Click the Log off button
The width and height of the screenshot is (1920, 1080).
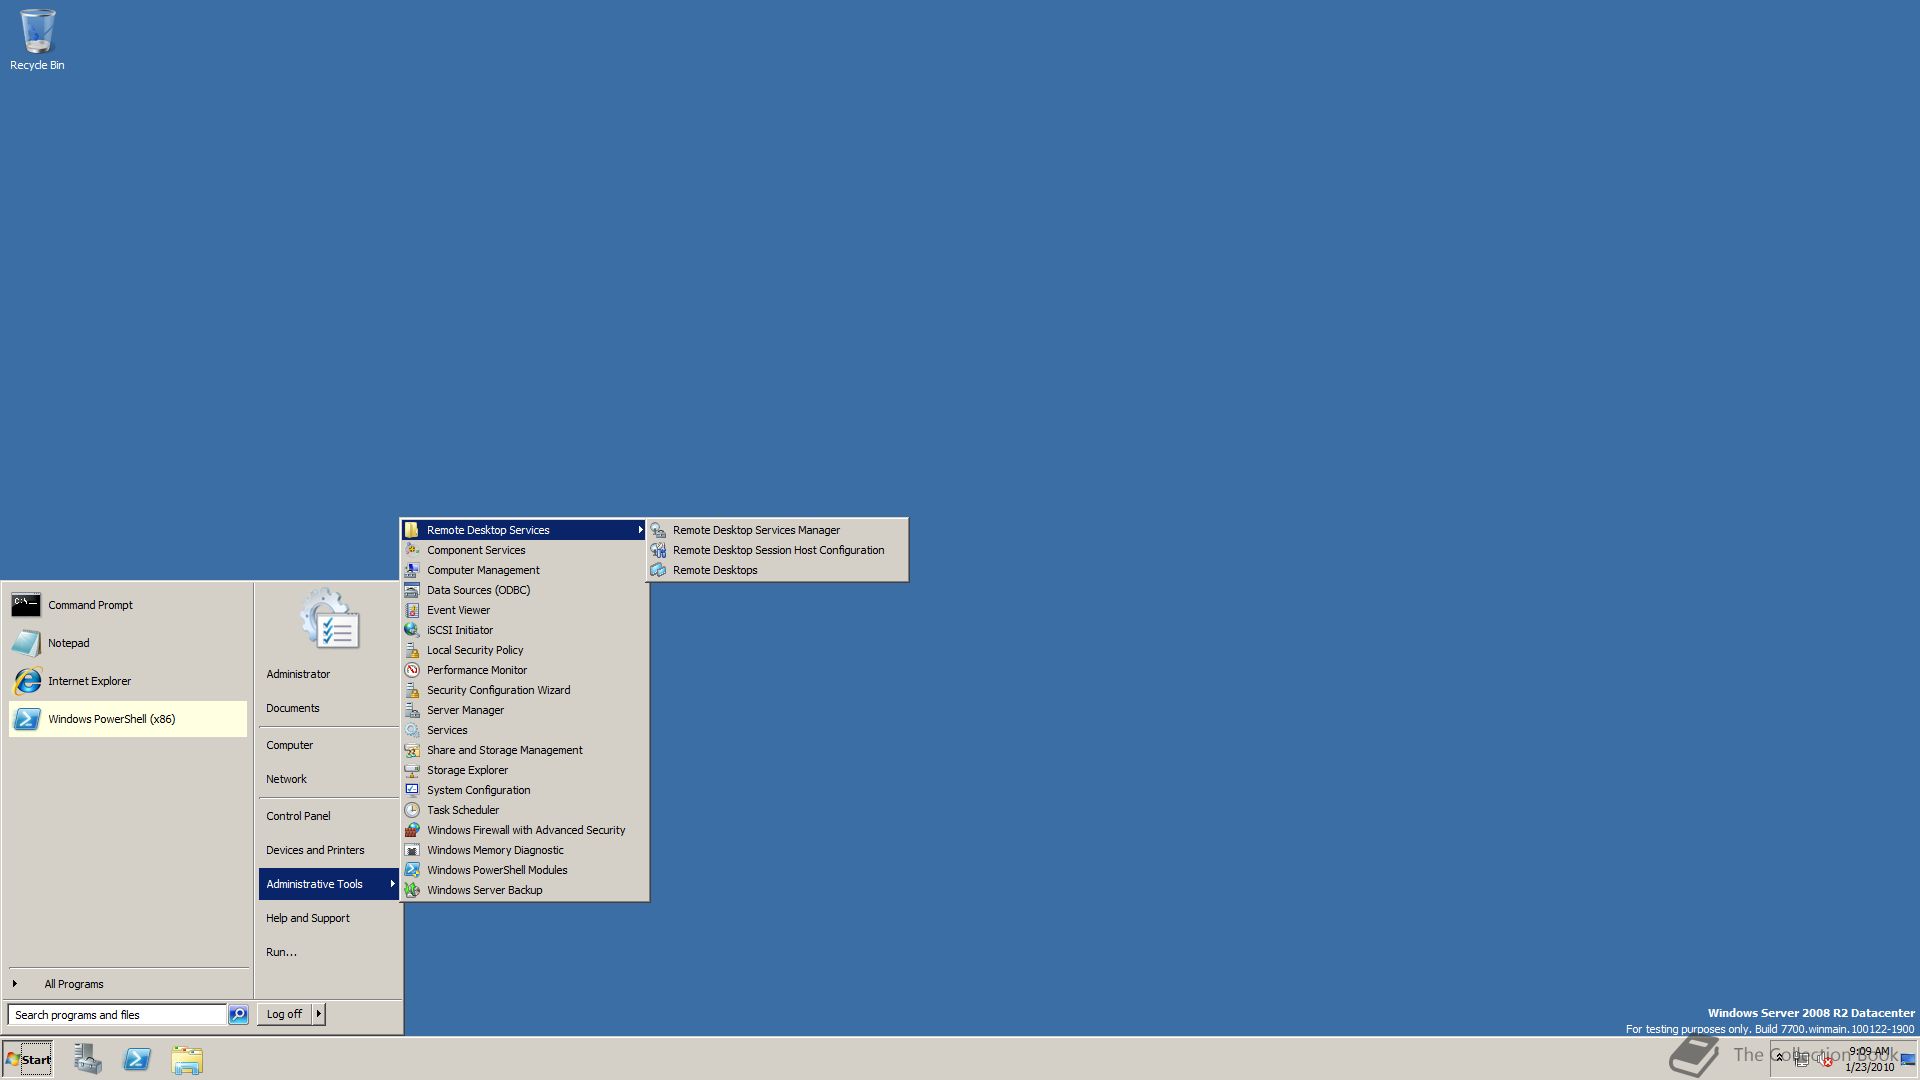coord(285,1014)
